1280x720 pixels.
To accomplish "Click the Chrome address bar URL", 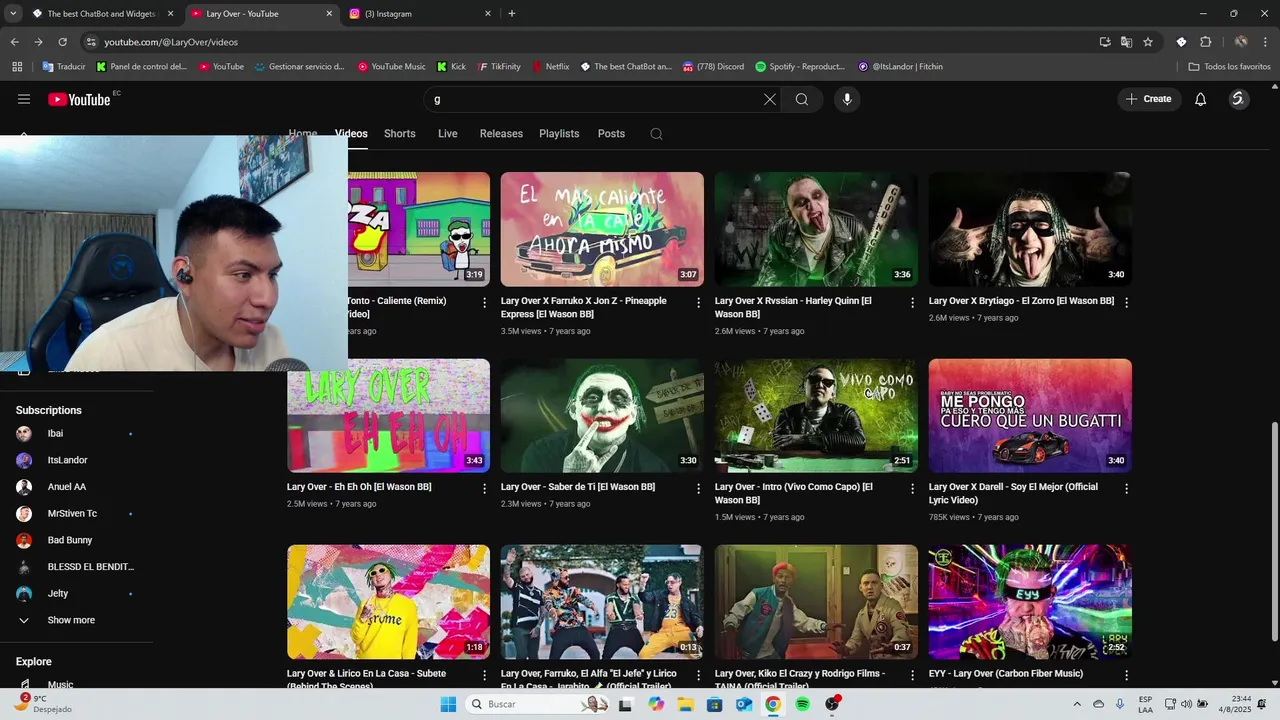I will (171, 42).
